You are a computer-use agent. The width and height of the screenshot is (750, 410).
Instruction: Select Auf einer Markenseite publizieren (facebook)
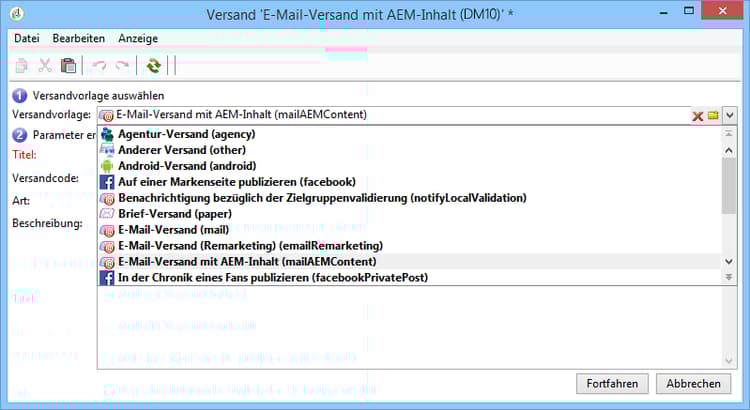point(409,182)
